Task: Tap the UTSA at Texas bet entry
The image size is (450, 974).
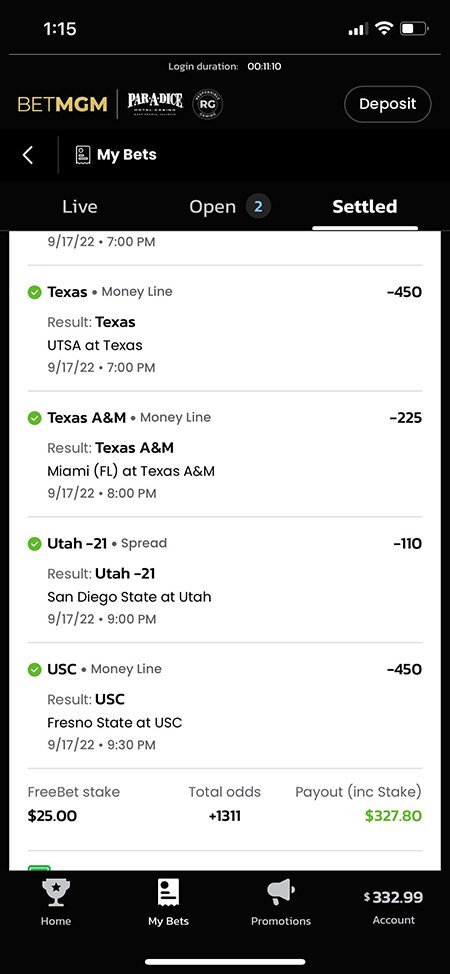Action: tap(225, 329)
